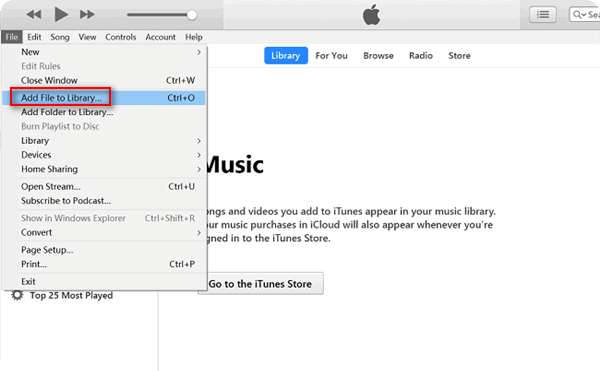The width and height of the screenshot is (600, 371).
Task: Expand the Library submenu arrow
Action: point(199,141)
